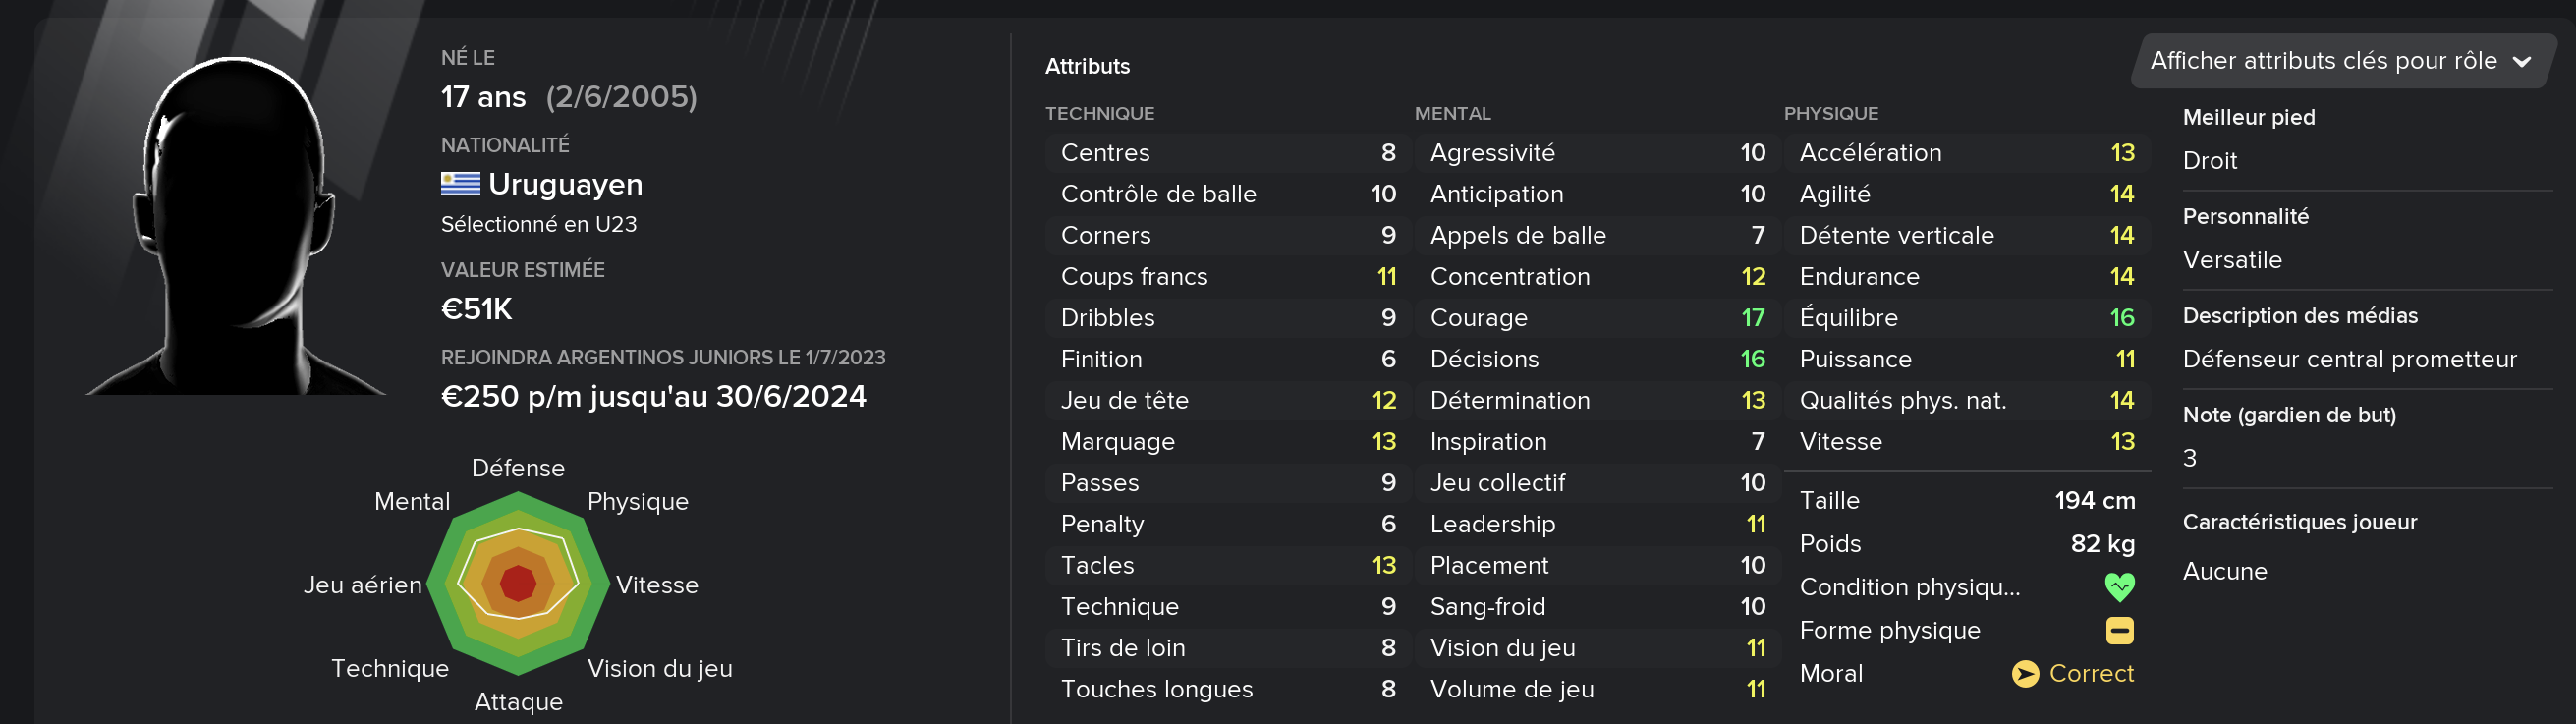Click the chevron on the role attributes dropdown
This screenshot has width=2576, height=724.
click(x=2522, y=62)
